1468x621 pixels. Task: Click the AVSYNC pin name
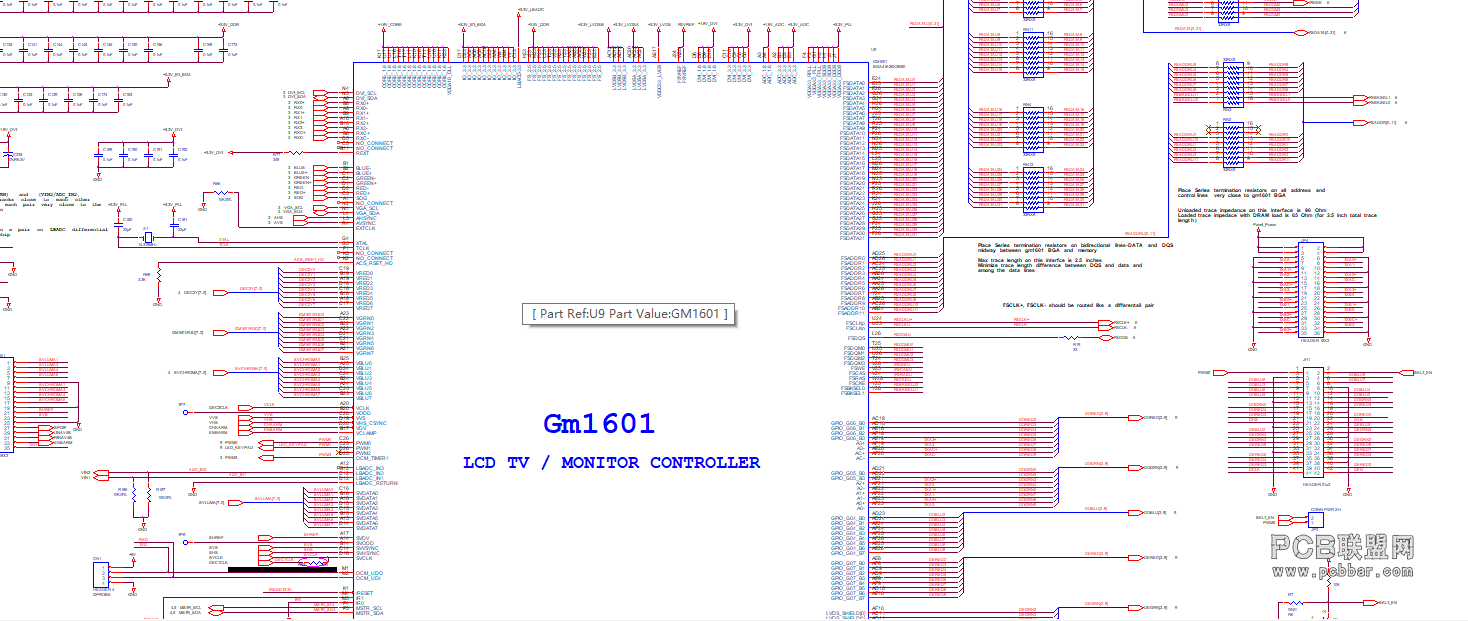tap(367, 223)
